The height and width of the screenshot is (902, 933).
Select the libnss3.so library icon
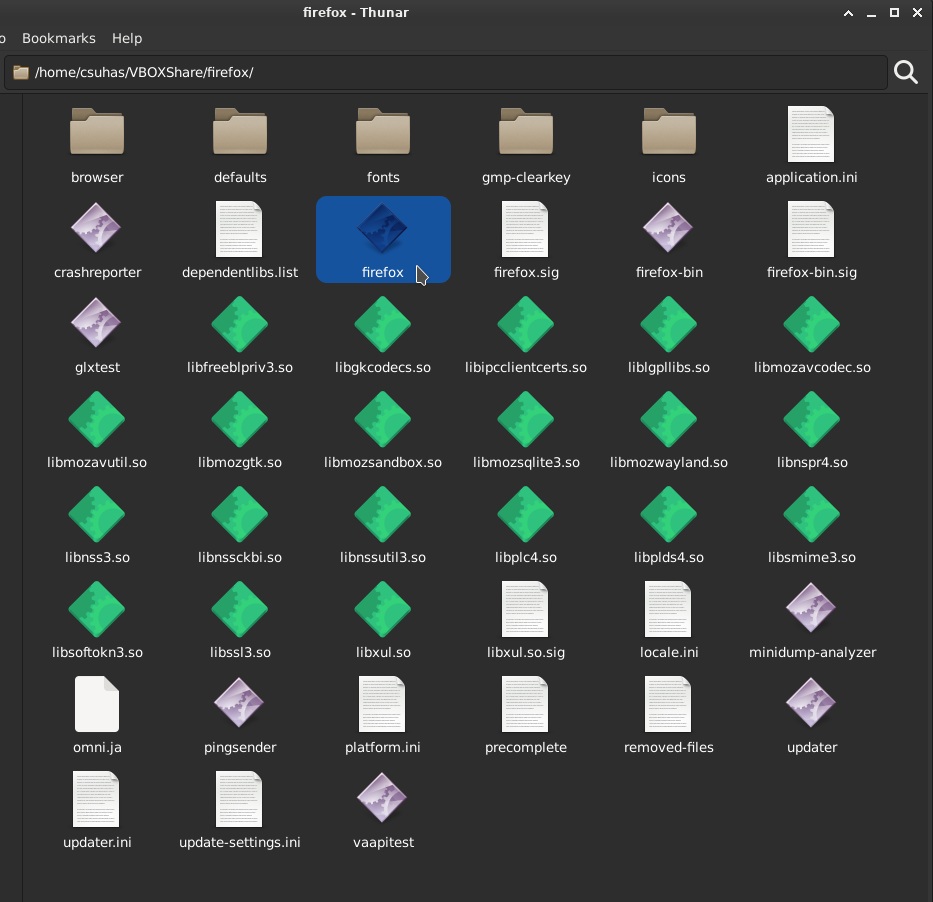(x=96, y=515)
